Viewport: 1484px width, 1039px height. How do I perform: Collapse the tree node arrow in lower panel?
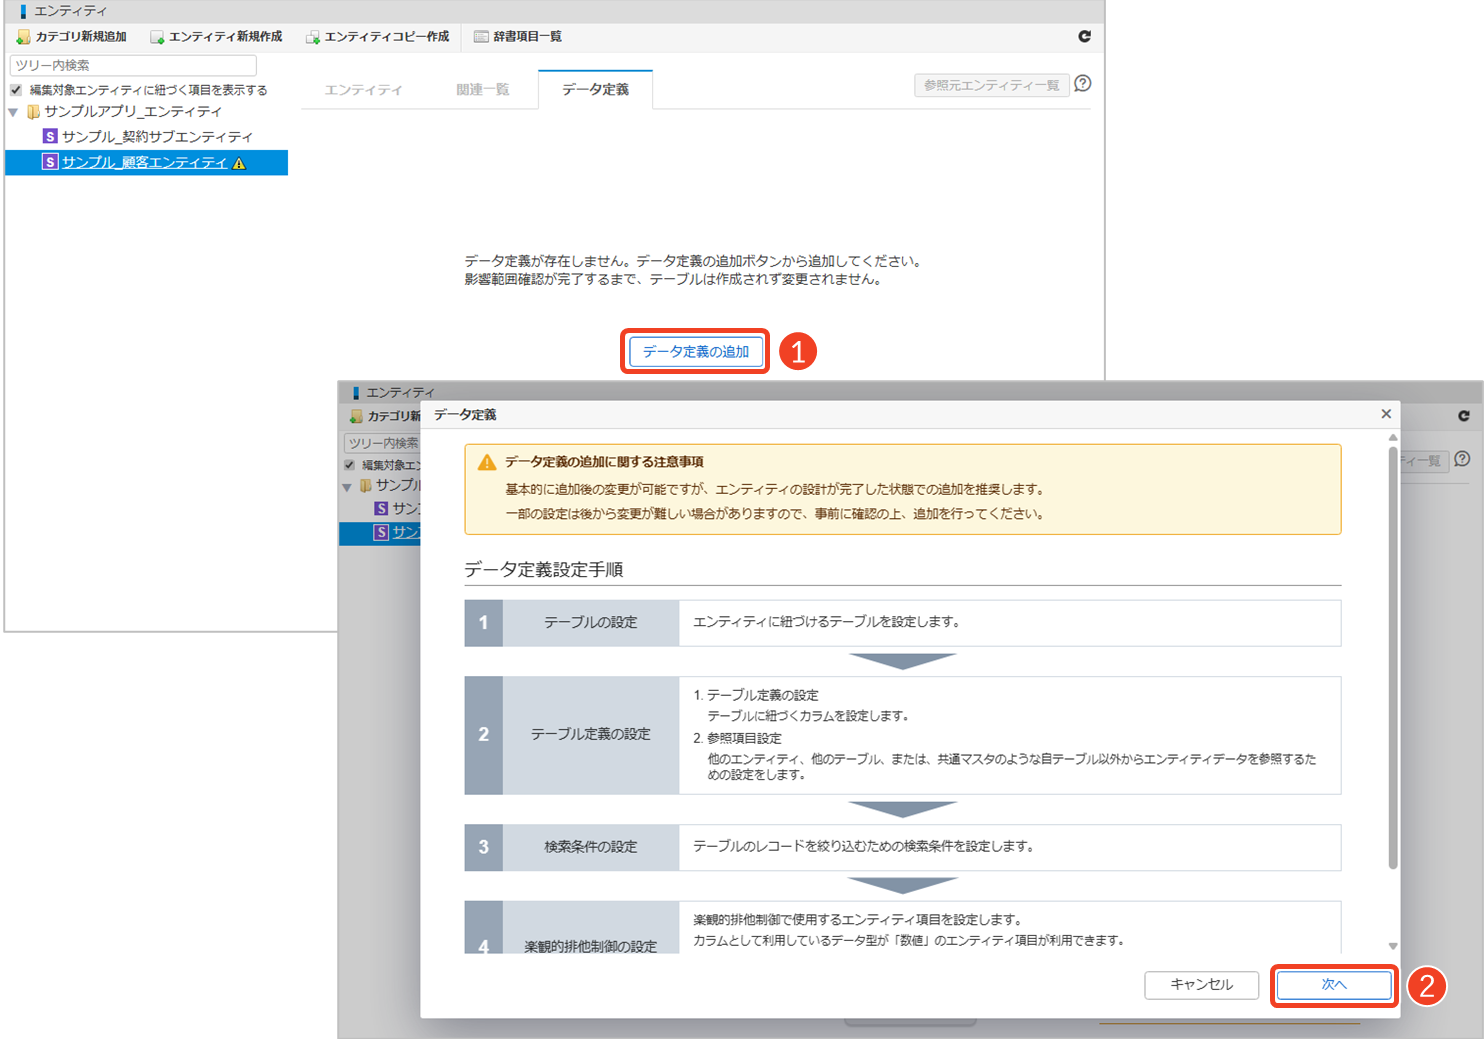pos(347,487)
